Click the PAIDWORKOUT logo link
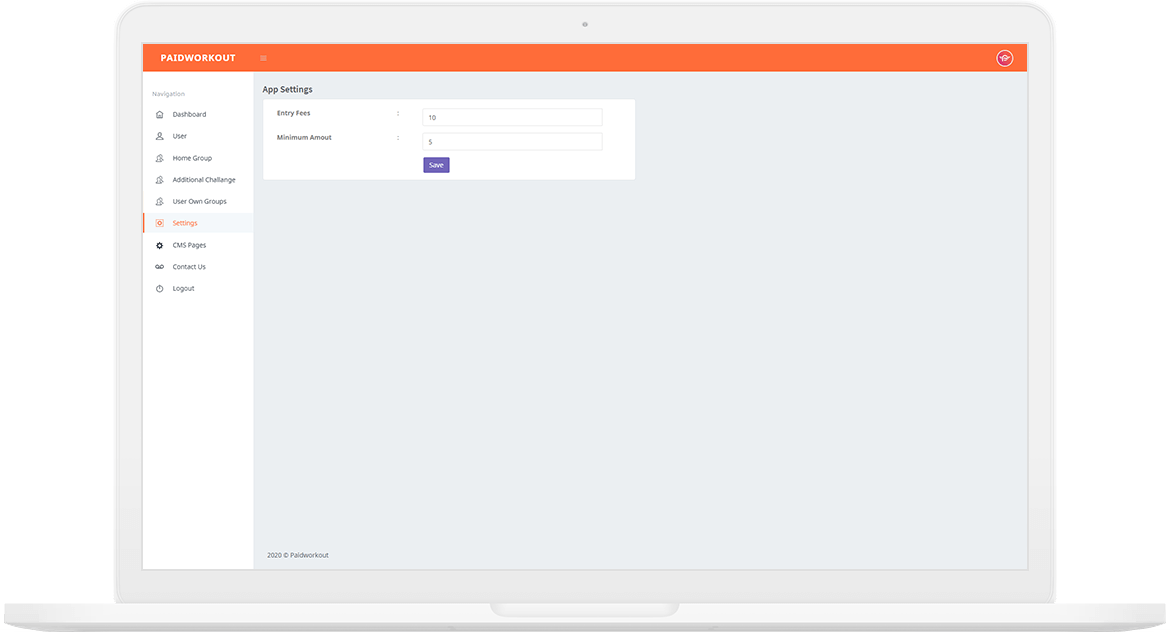 point(198,58)
